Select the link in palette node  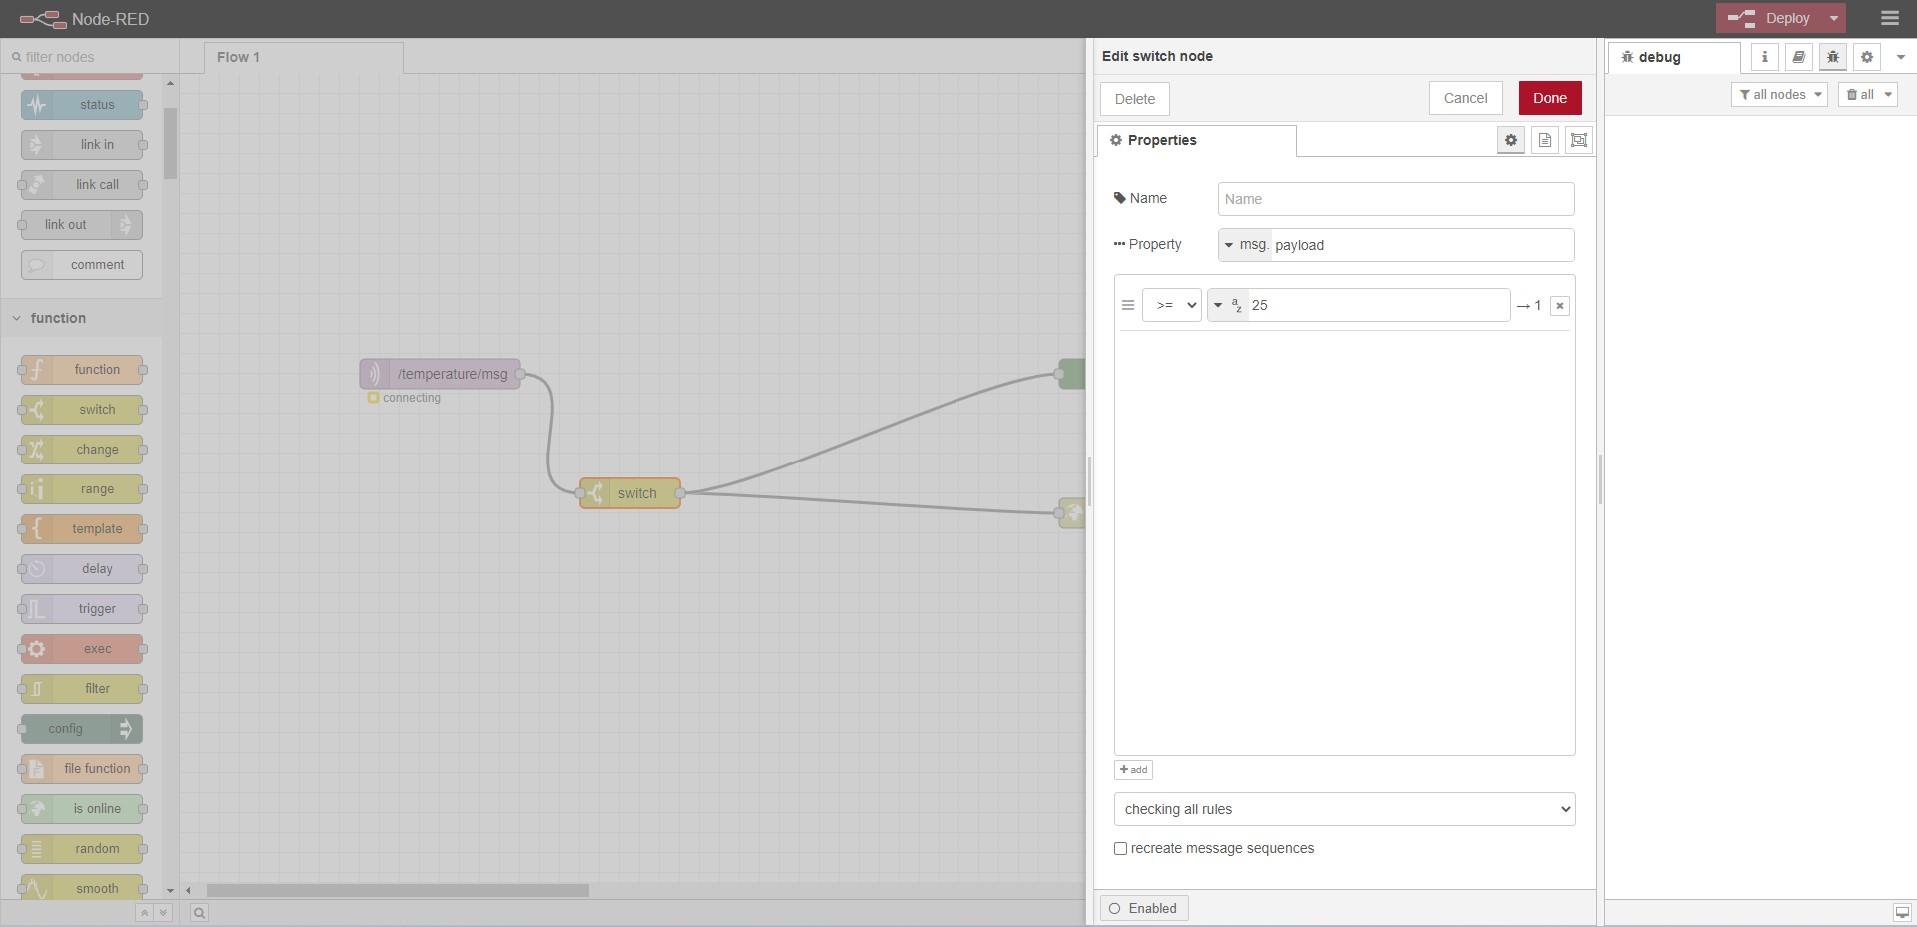tap(82, 145)
